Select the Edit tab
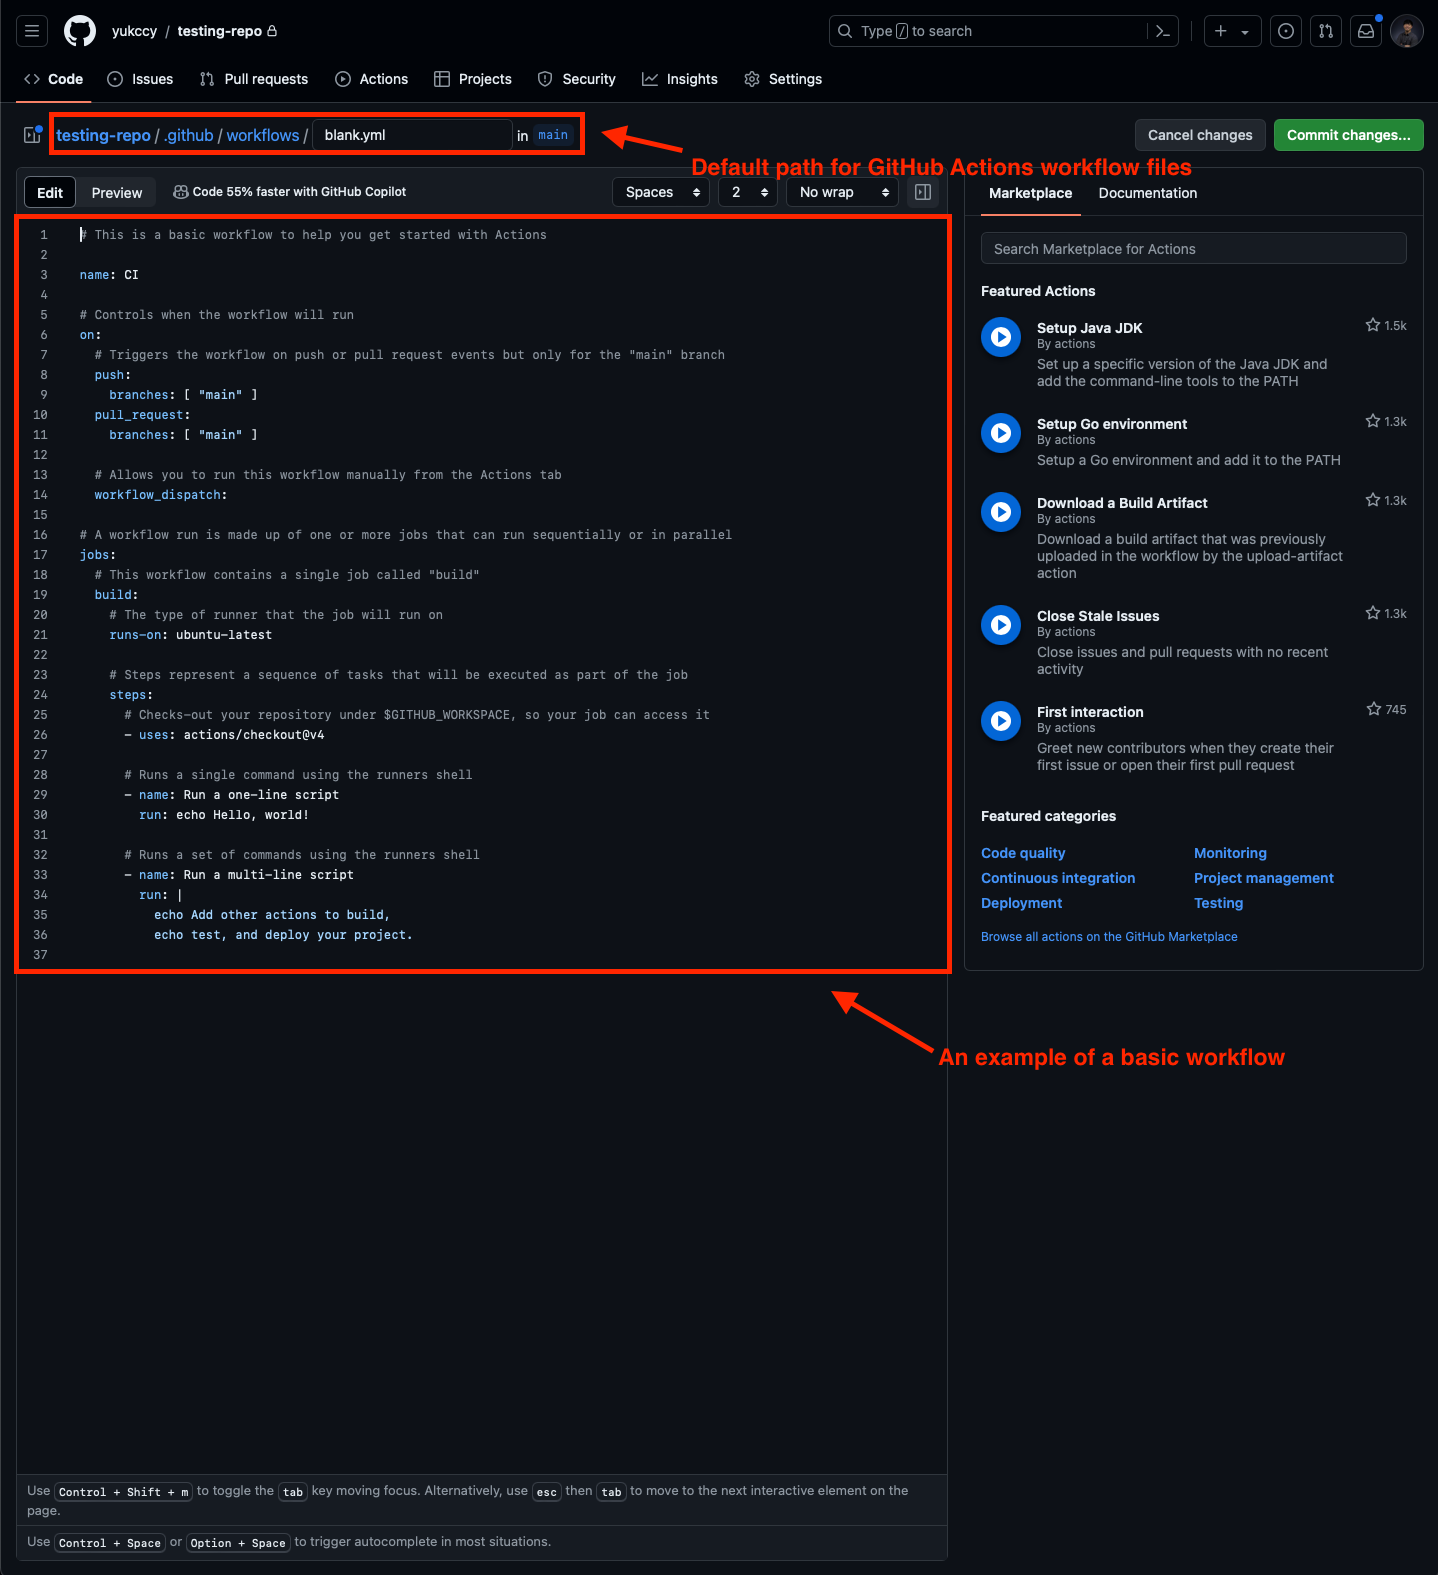The image size is (1438, 1575). (x=50, y=193)
